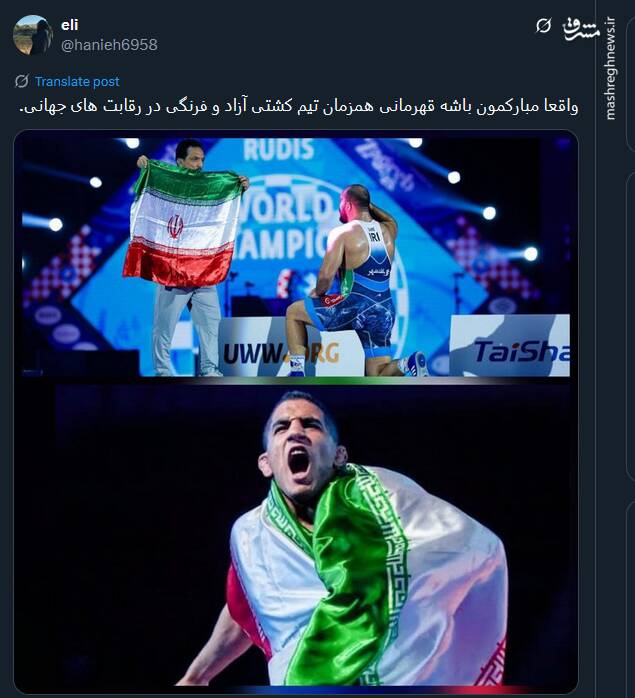Click the kneeling wrestler's blue singlet
The image size is (635, 698).
[x=364, y=289]
